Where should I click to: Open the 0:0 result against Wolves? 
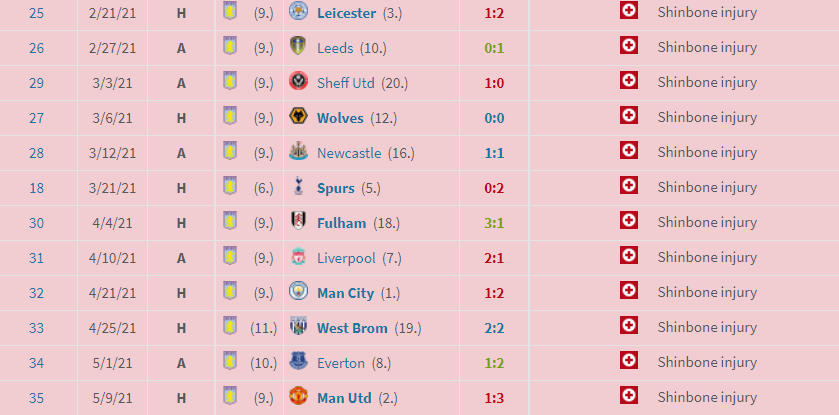(x=494, y=118)
